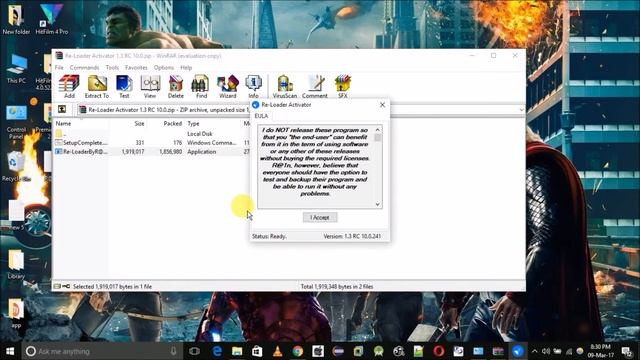Open the Options menu
The image size is (640, 360).
164,67
